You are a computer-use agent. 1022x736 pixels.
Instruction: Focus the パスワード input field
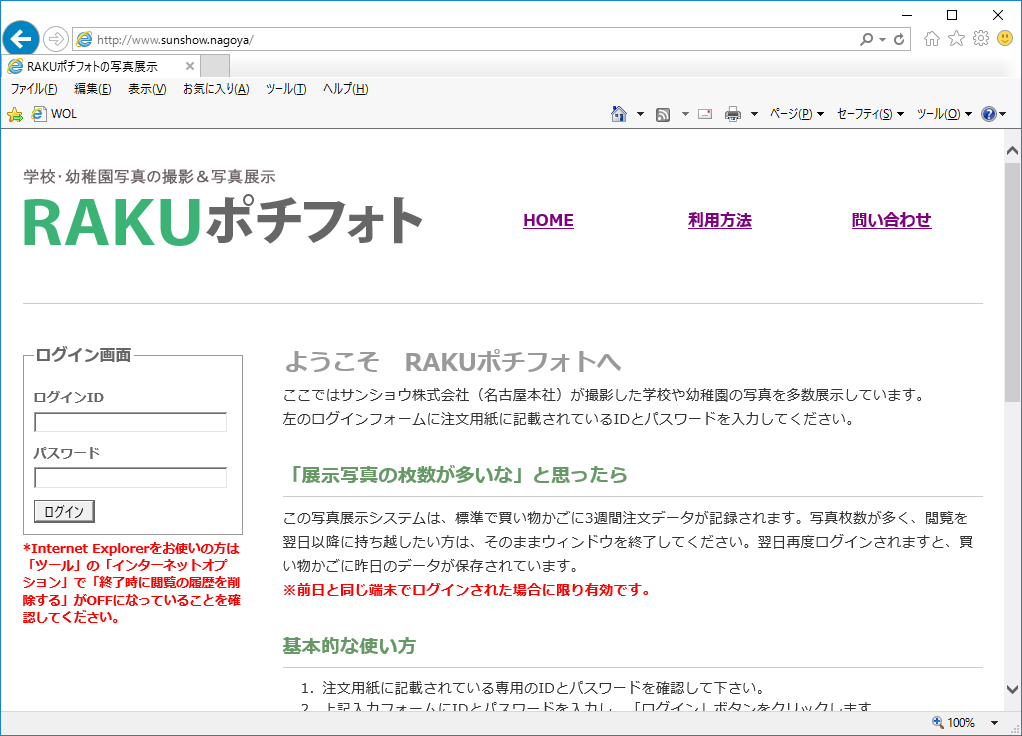coord(130,477)
